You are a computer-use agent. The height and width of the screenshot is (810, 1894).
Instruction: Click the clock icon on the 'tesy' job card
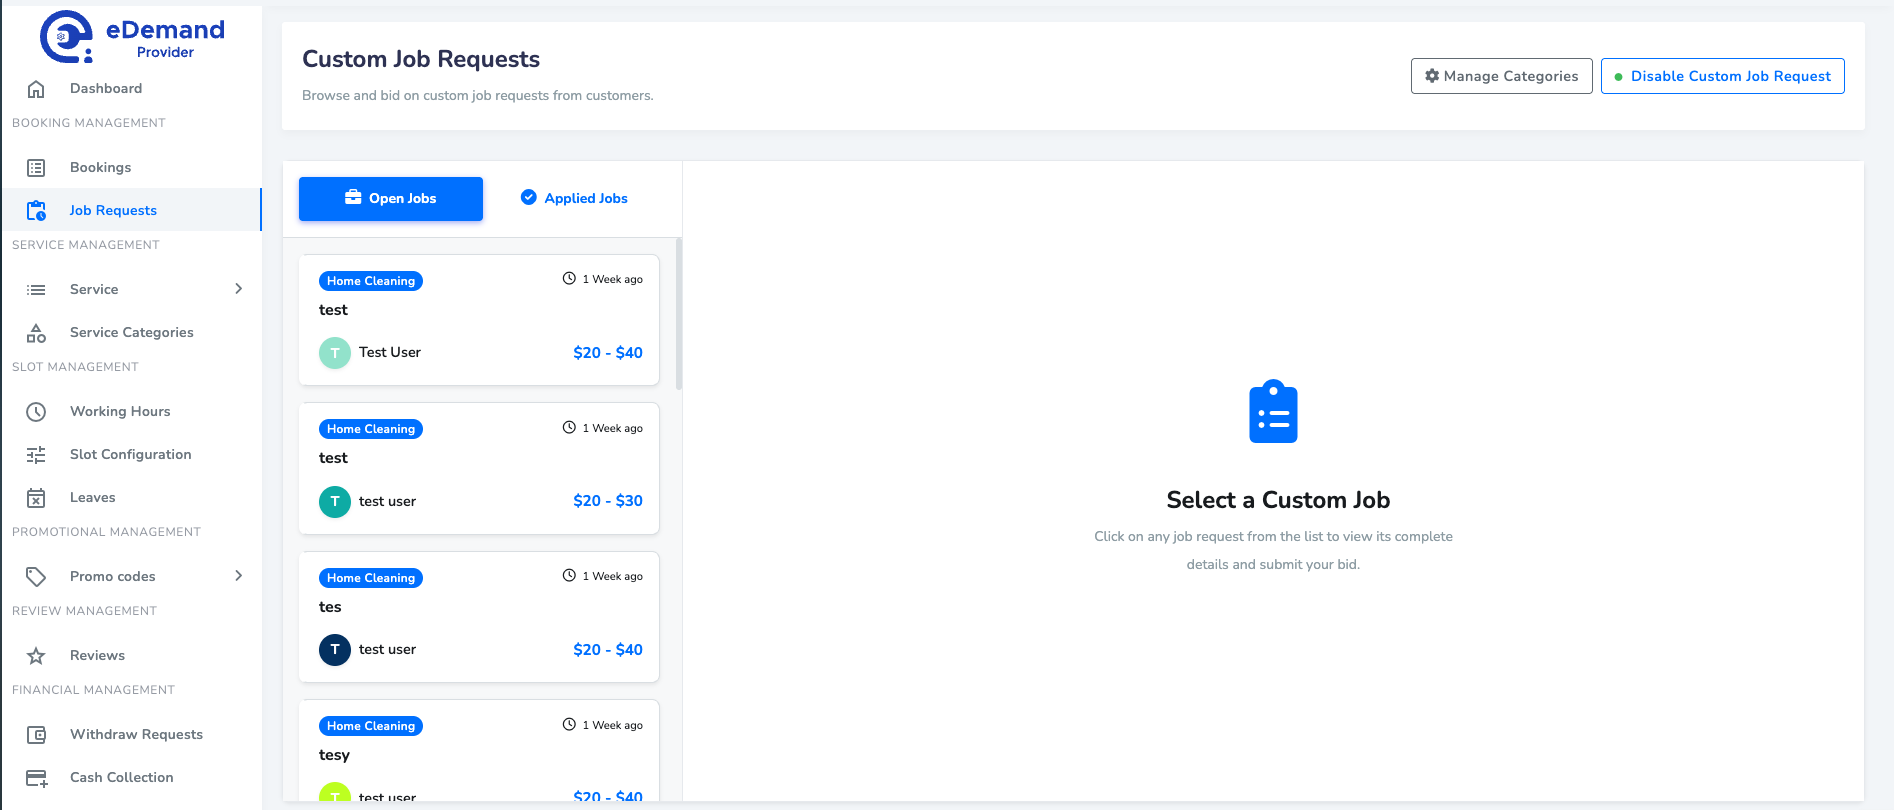tap(569, 725)
